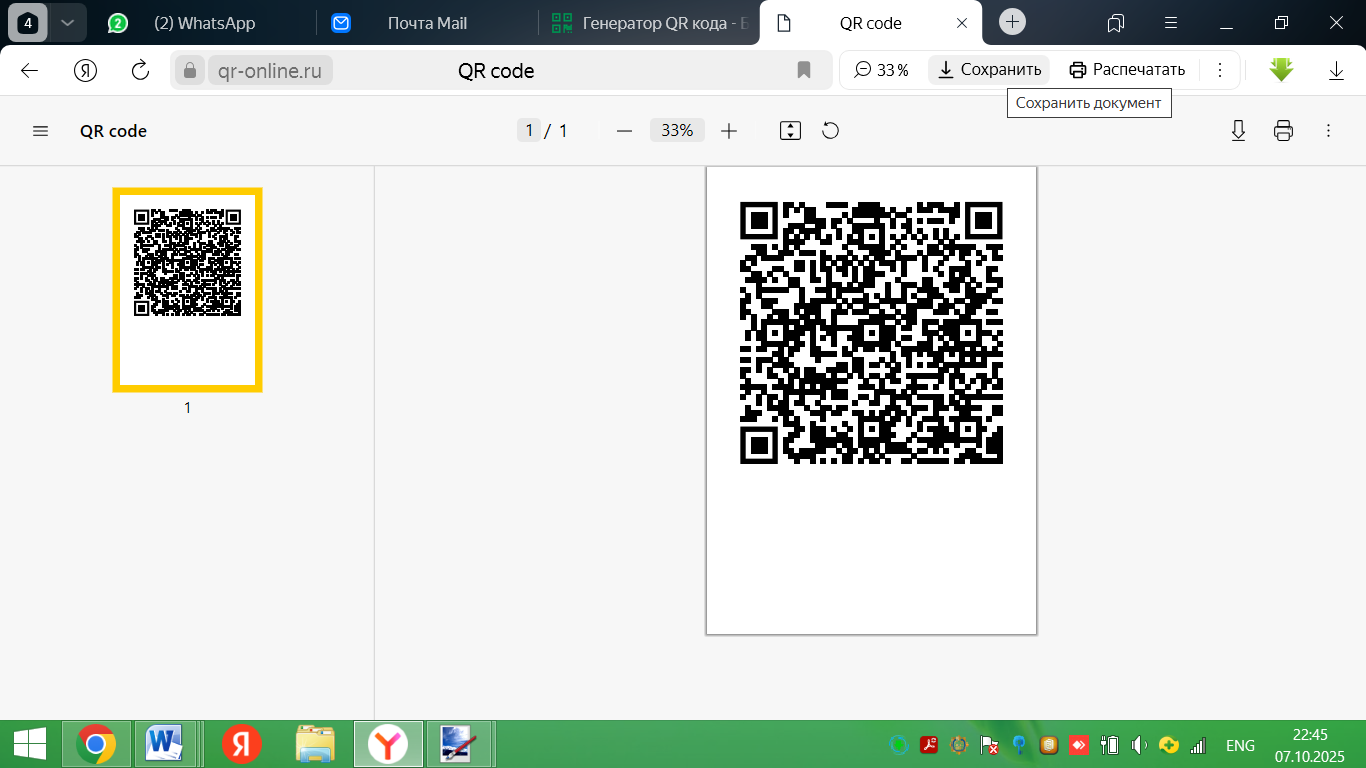Click the 33% zoom indicator in address bar

(x=882, y=70)
